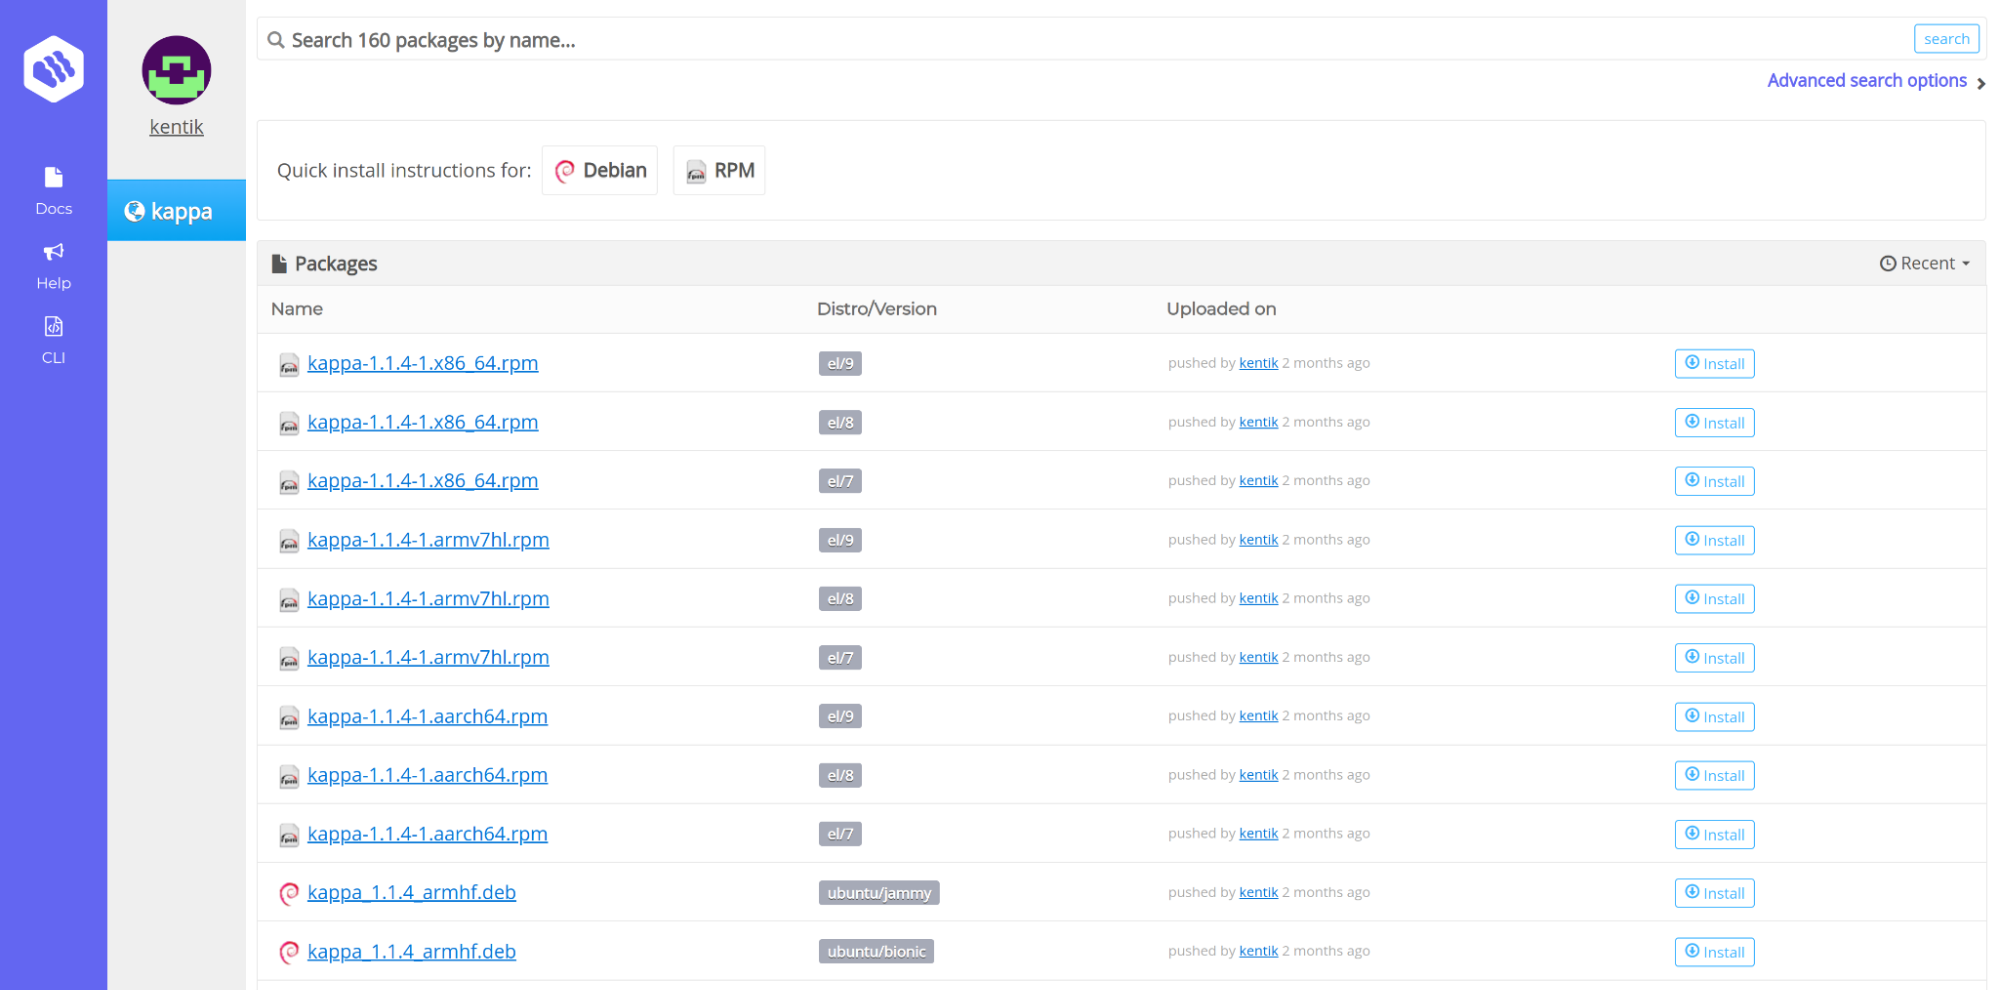Open the Recent sort dropdown
Viewport: 1999px width, 990px height.
1925,263
